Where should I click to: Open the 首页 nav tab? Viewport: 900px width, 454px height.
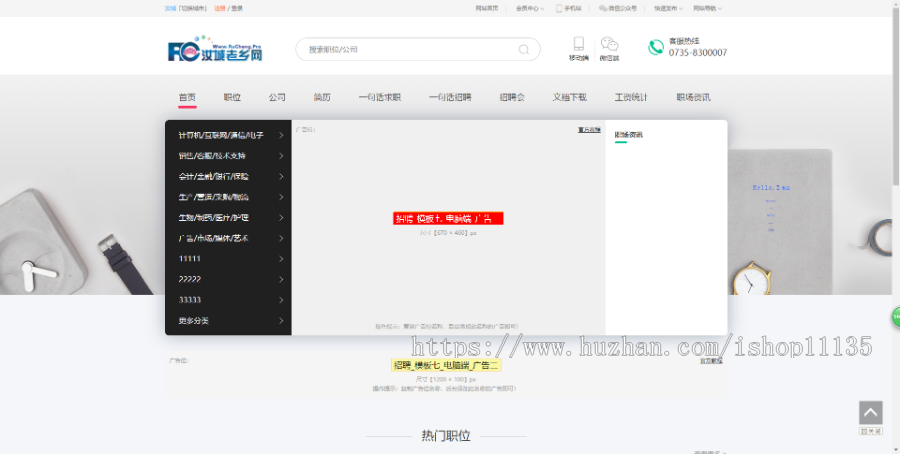(x=187, y=98)
